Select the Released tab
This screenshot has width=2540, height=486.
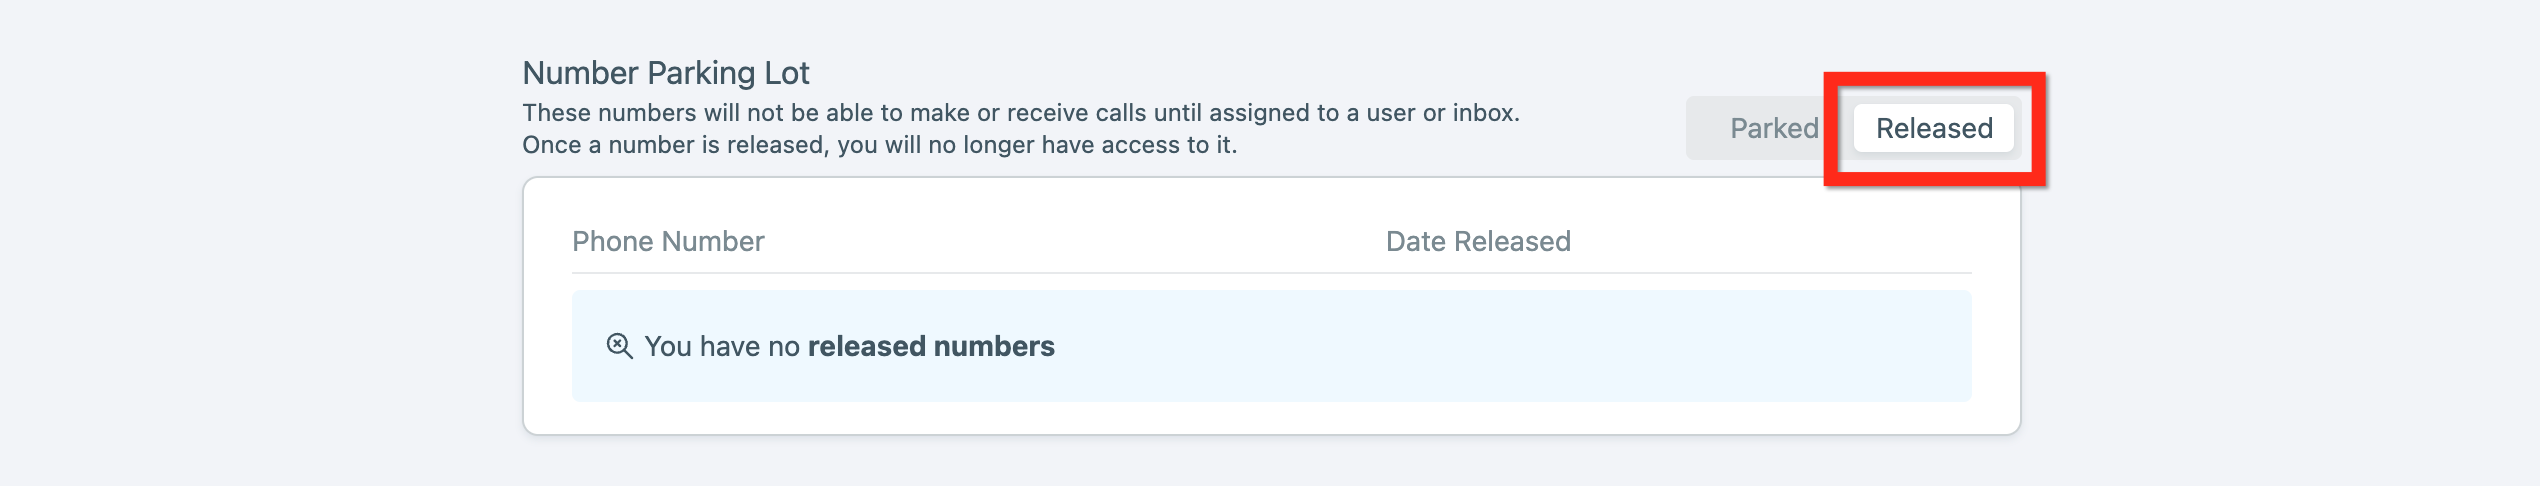(1933, 128)
